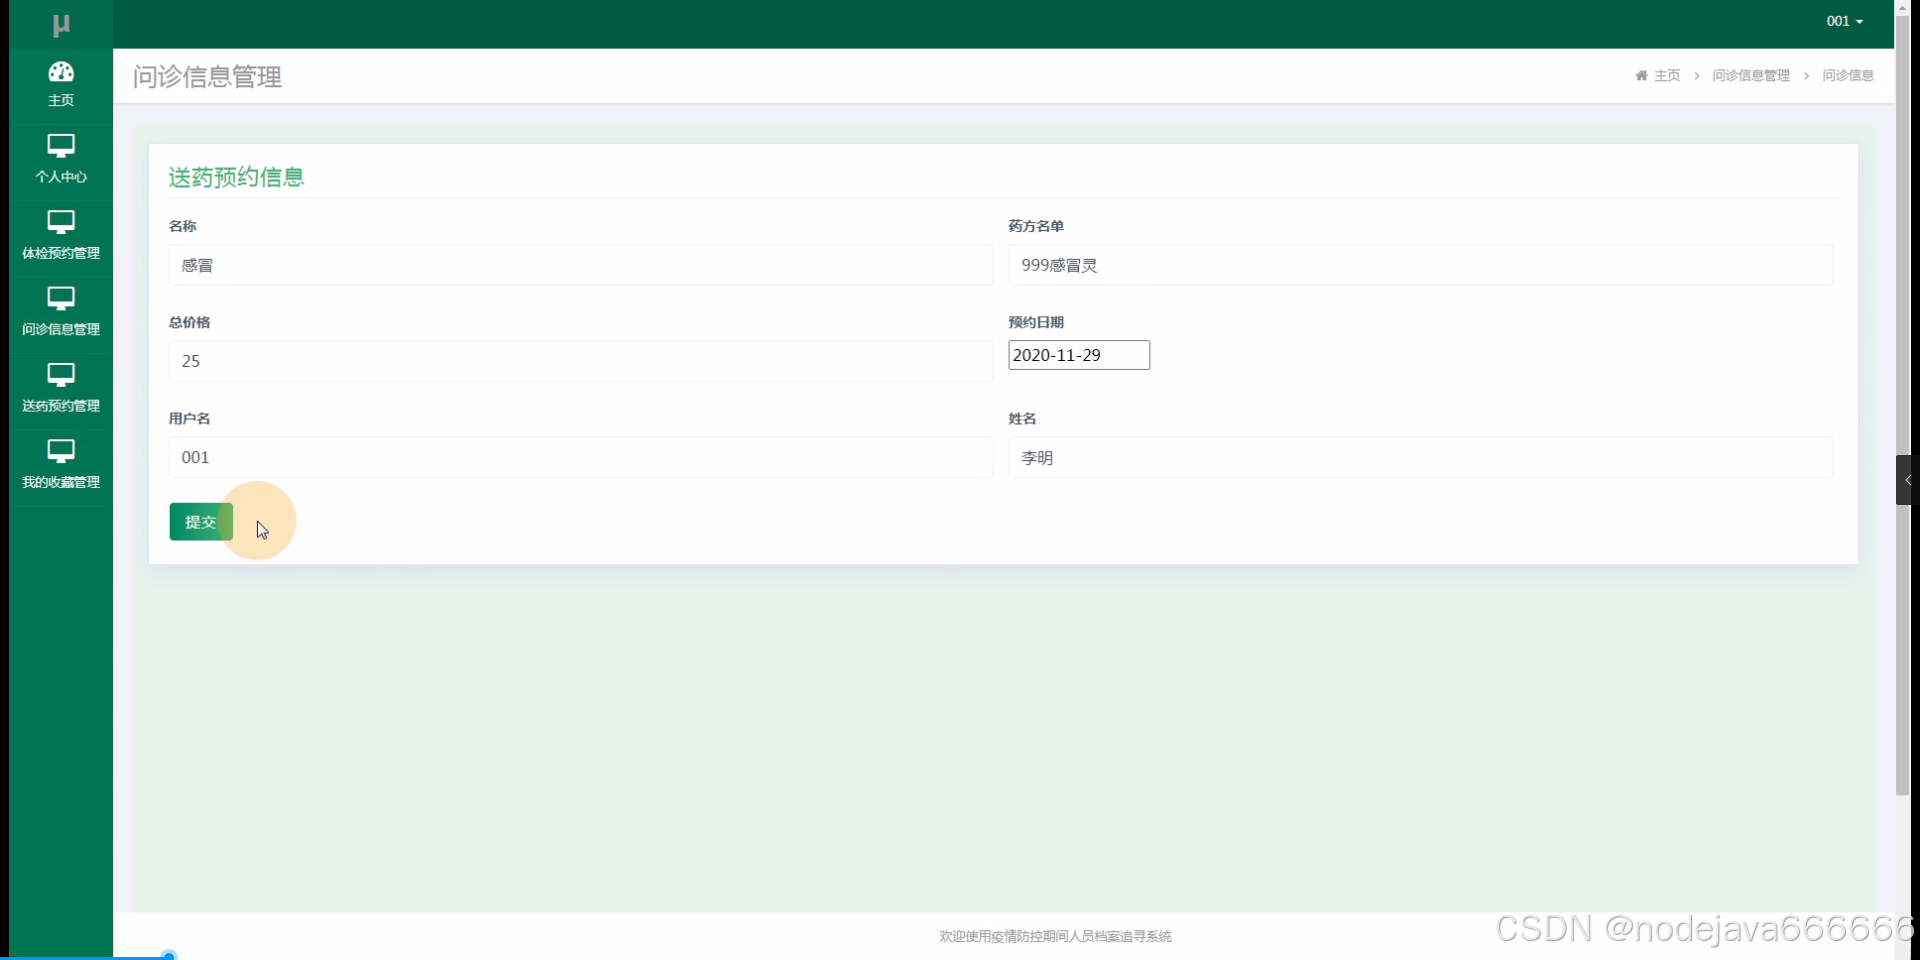1920x960 pixels.
Task: Click the 送药预约信息 section heading
Action: (236, 177)
